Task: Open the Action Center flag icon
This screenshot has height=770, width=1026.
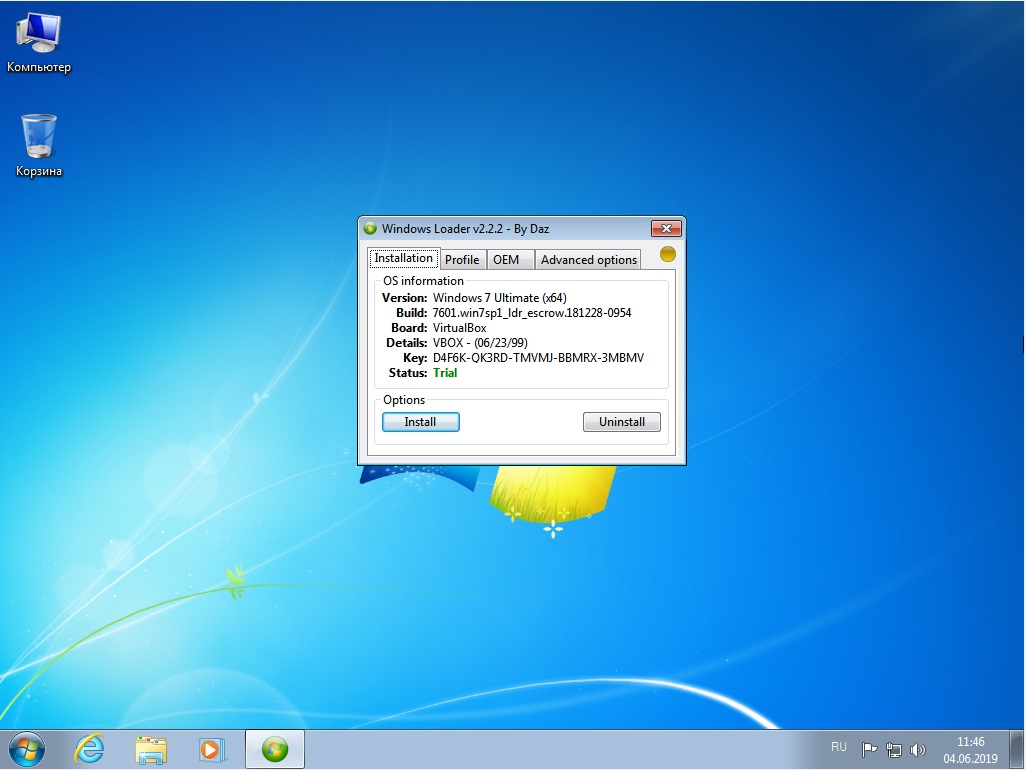Action: click(869, 749)
